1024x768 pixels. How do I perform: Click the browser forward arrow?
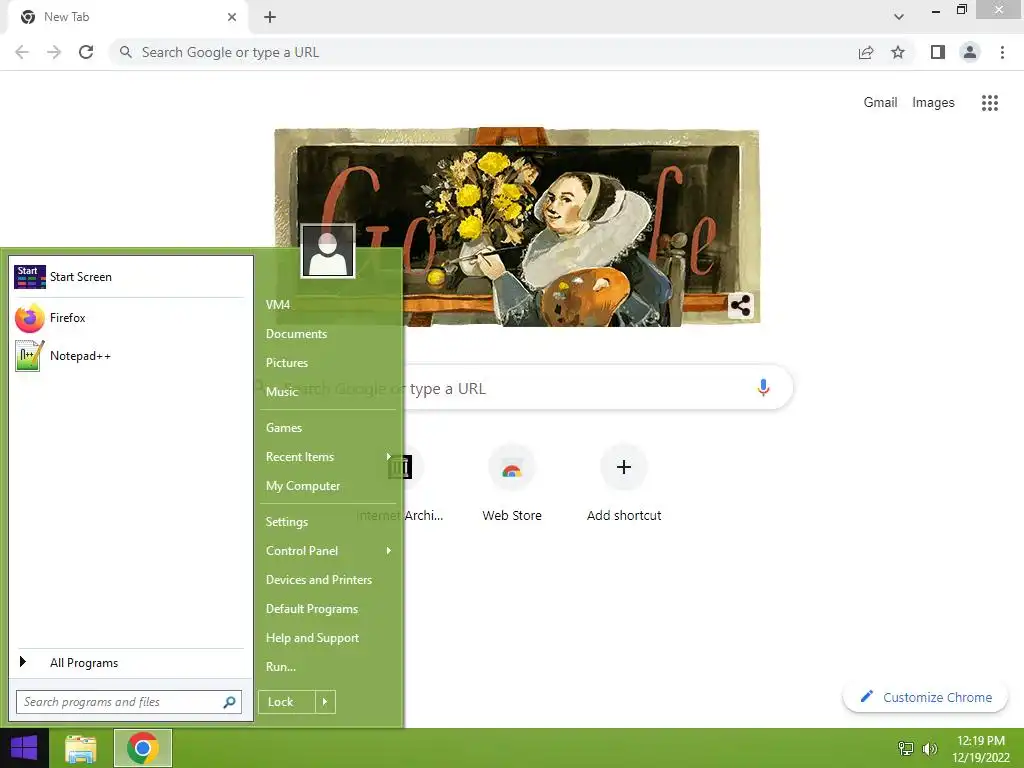[x=54, y=52]
